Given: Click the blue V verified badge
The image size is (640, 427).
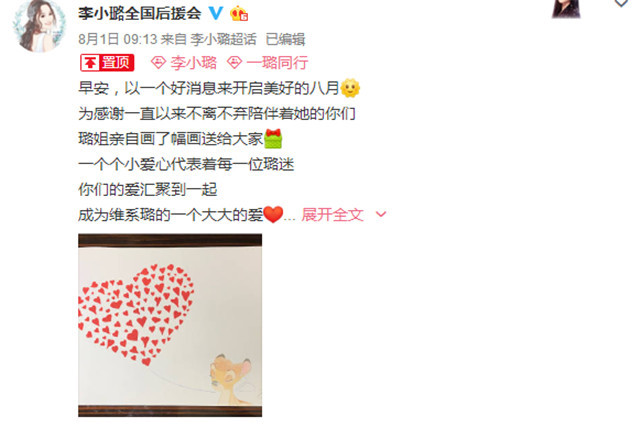Looking at the screenshot, I should click(x=216, y=13).
